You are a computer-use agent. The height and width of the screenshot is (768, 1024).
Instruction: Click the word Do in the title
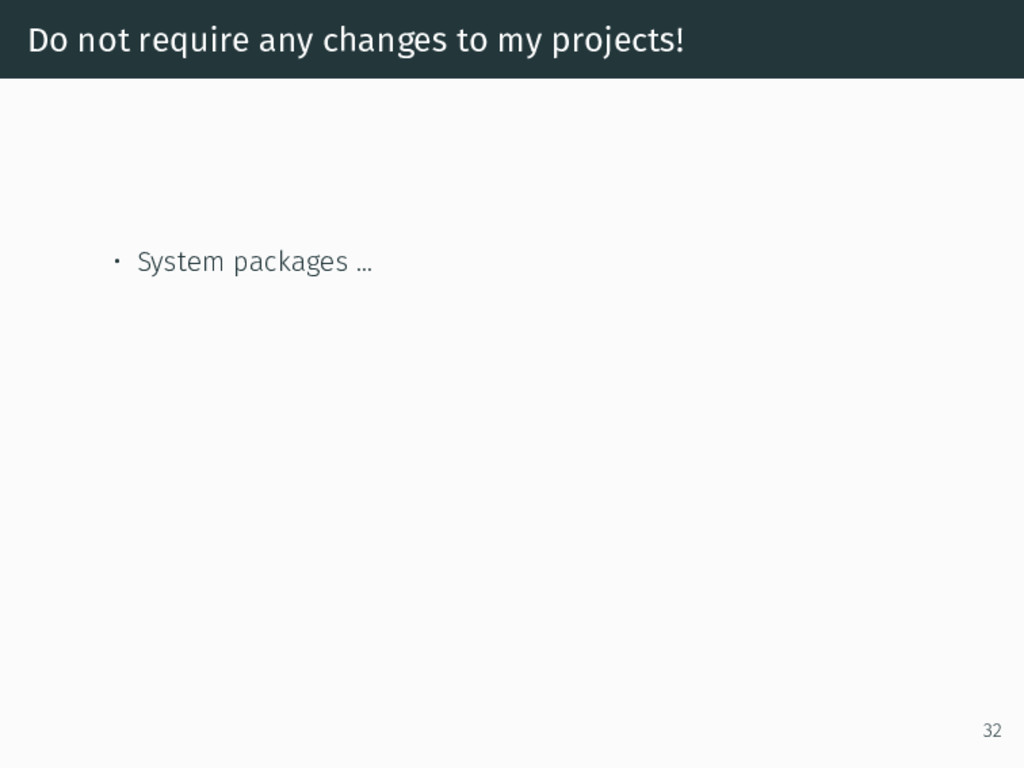coord(48,40)
